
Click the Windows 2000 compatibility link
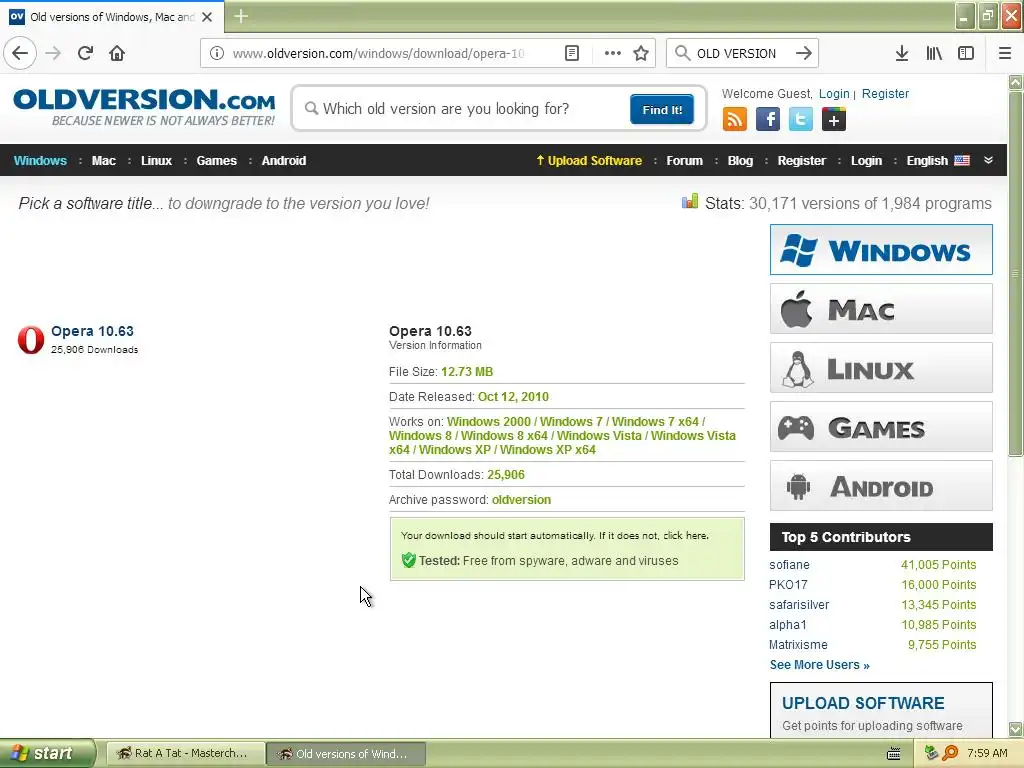pos(488,422)
